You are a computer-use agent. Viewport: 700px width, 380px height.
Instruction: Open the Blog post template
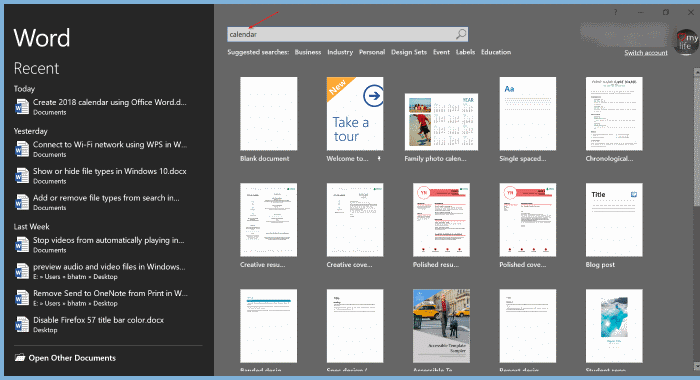614,220
